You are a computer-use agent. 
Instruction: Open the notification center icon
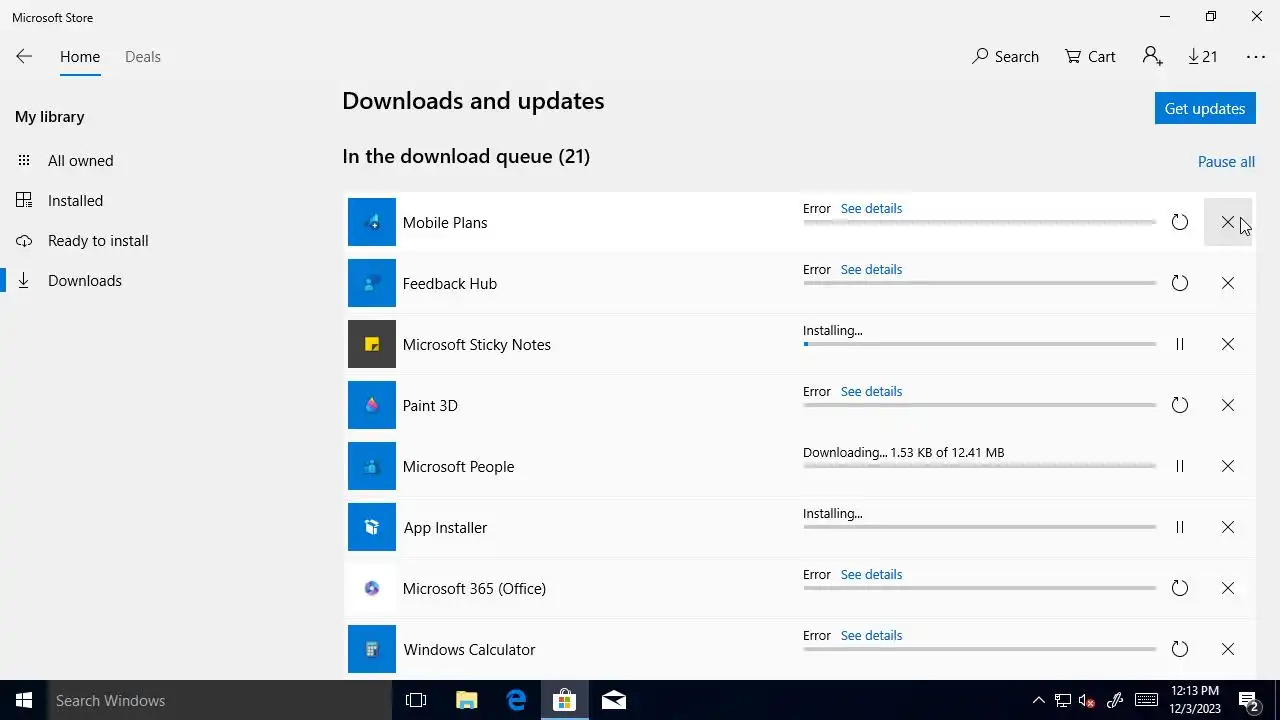(1248, 700)
